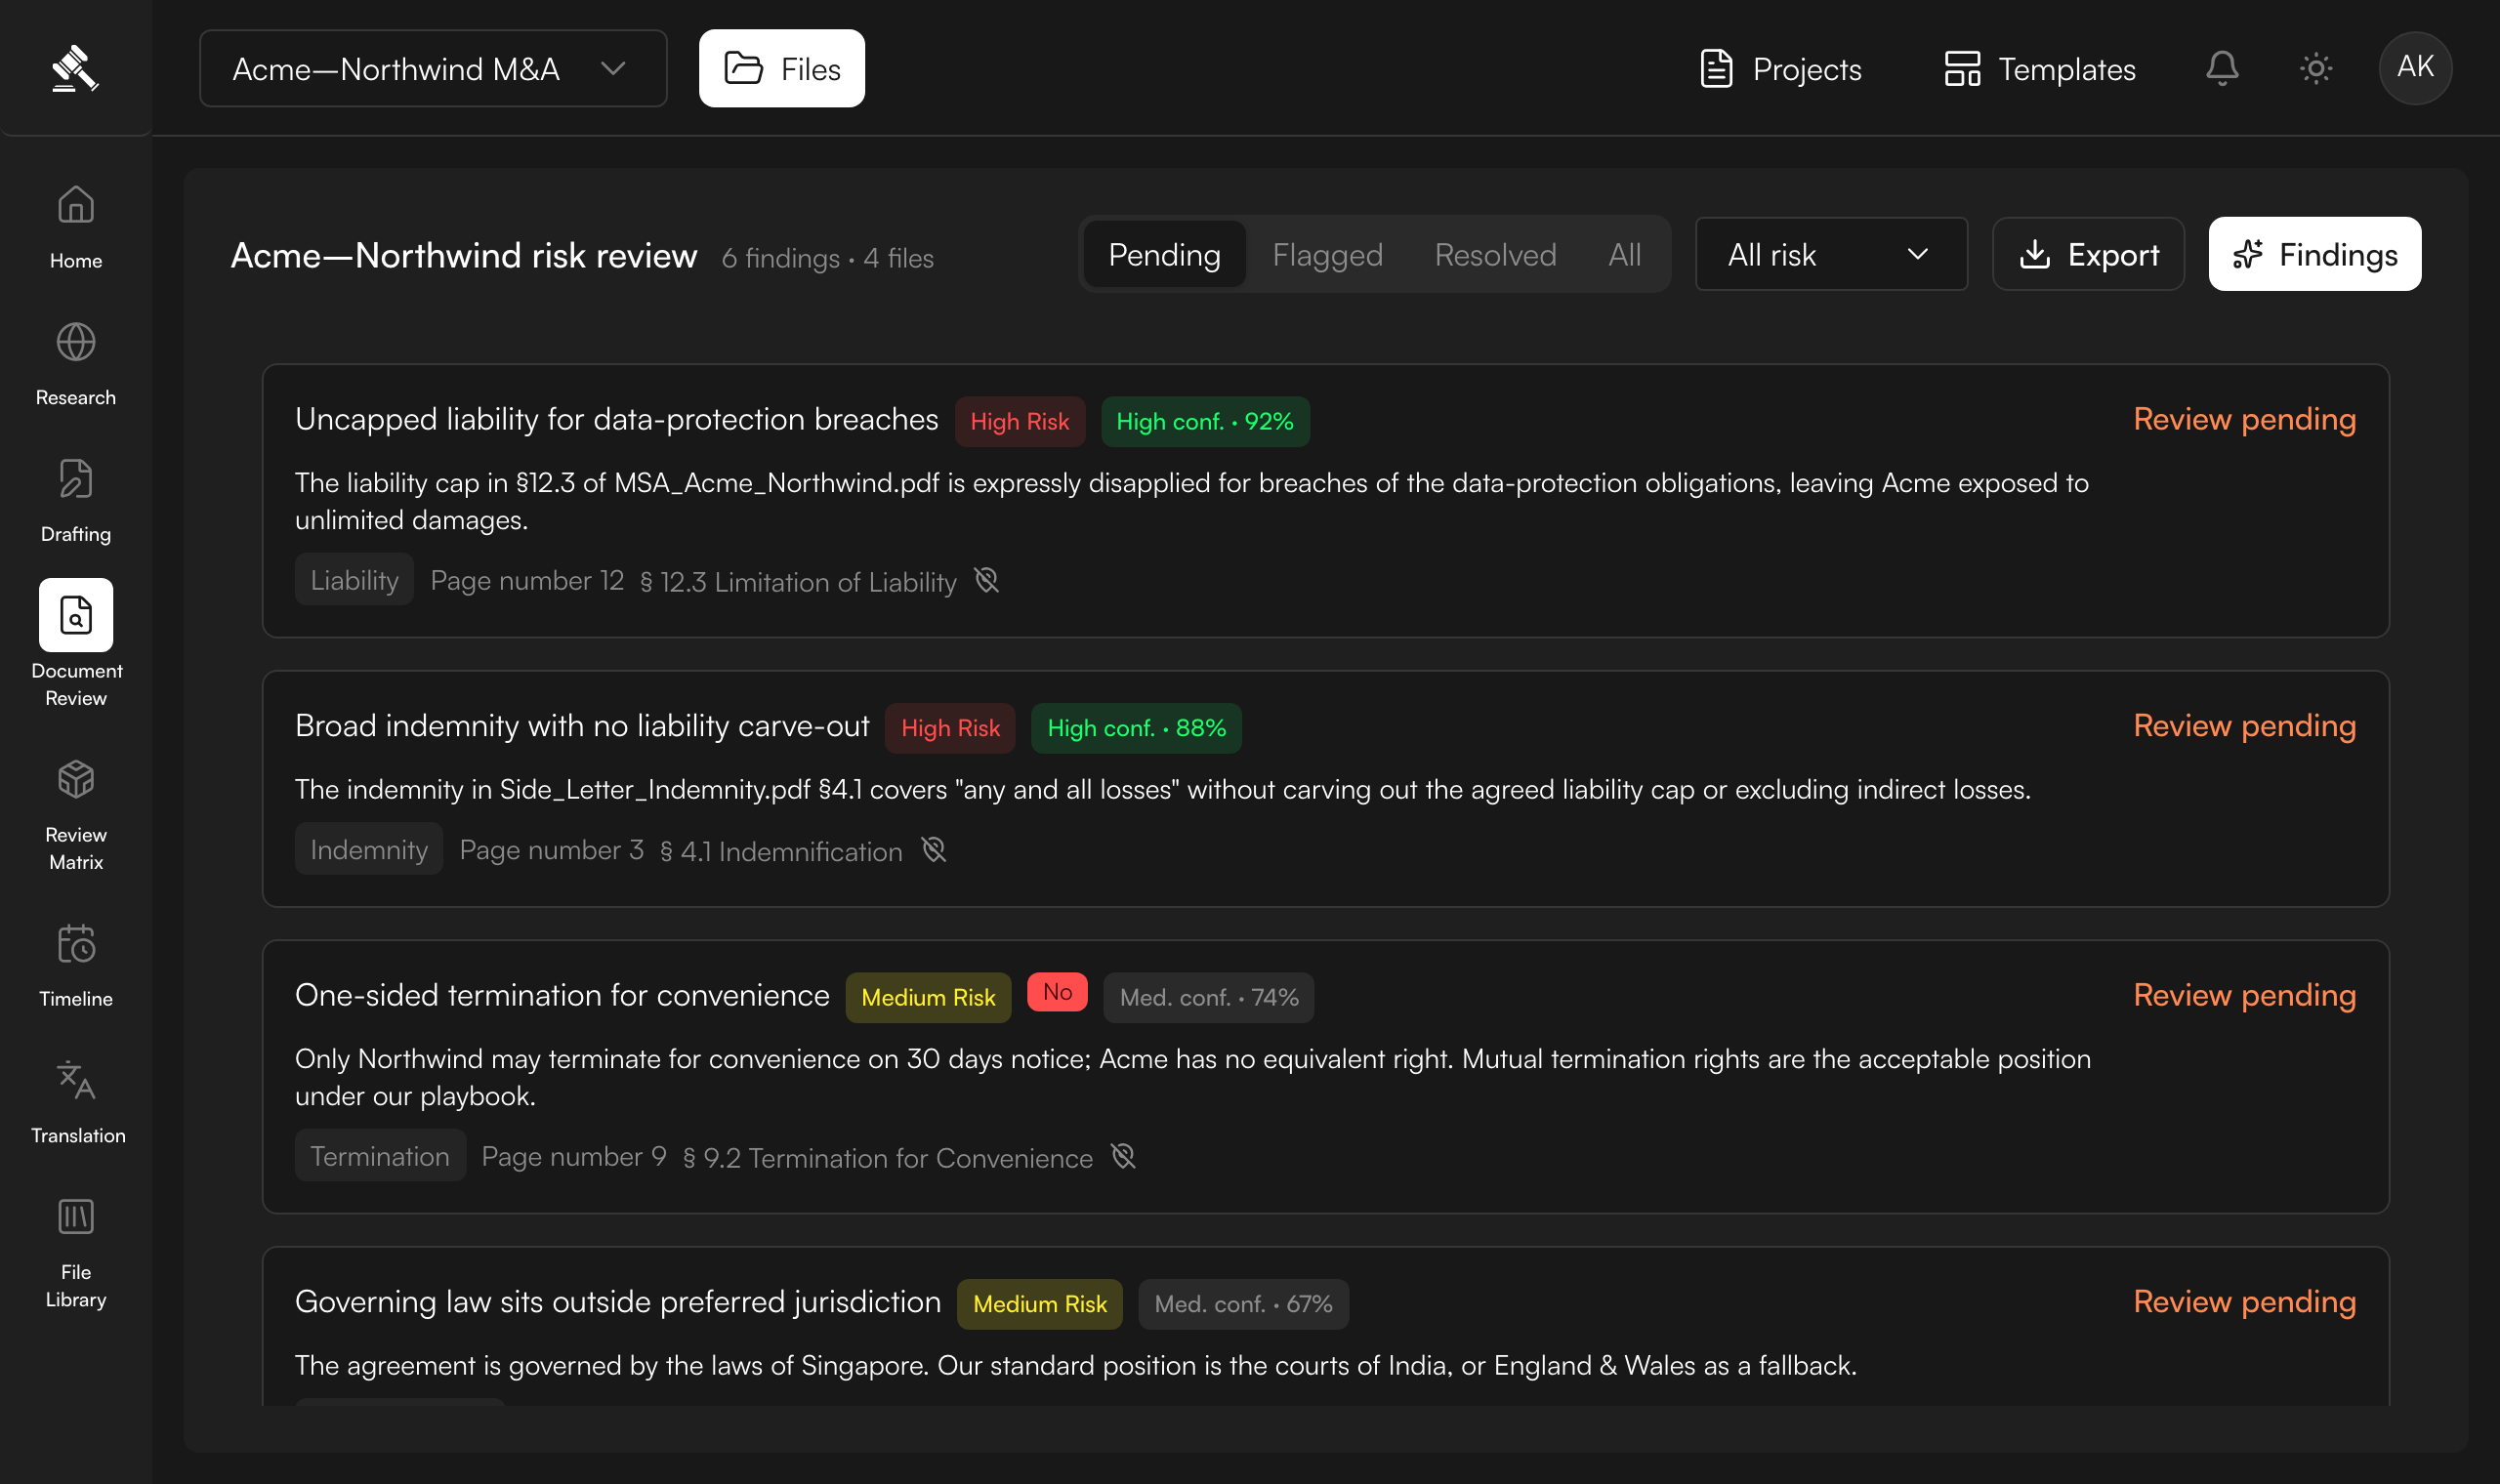Image resolution: width=2500 pixels, height=1484 pixels.
Task: Open the Home sidebar icon
Action: 76,206
